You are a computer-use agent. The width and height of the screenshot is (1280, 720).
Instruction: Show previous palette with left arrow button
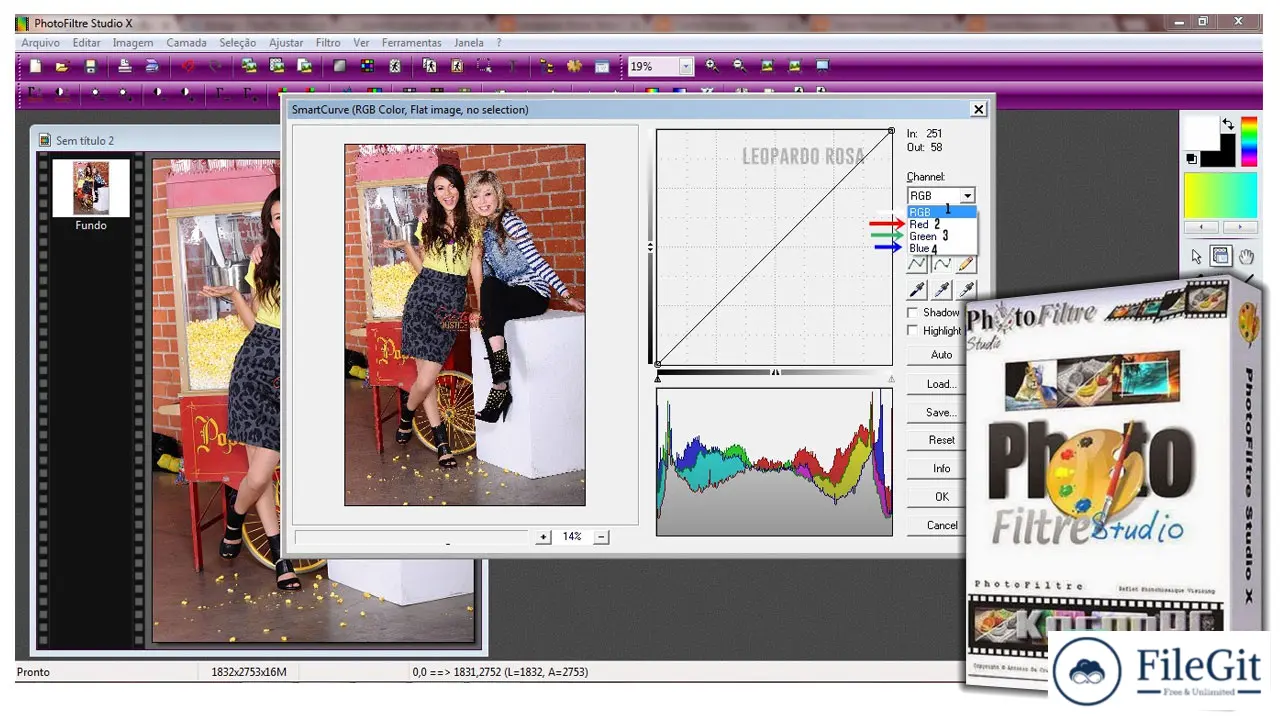pos(1202,228)
